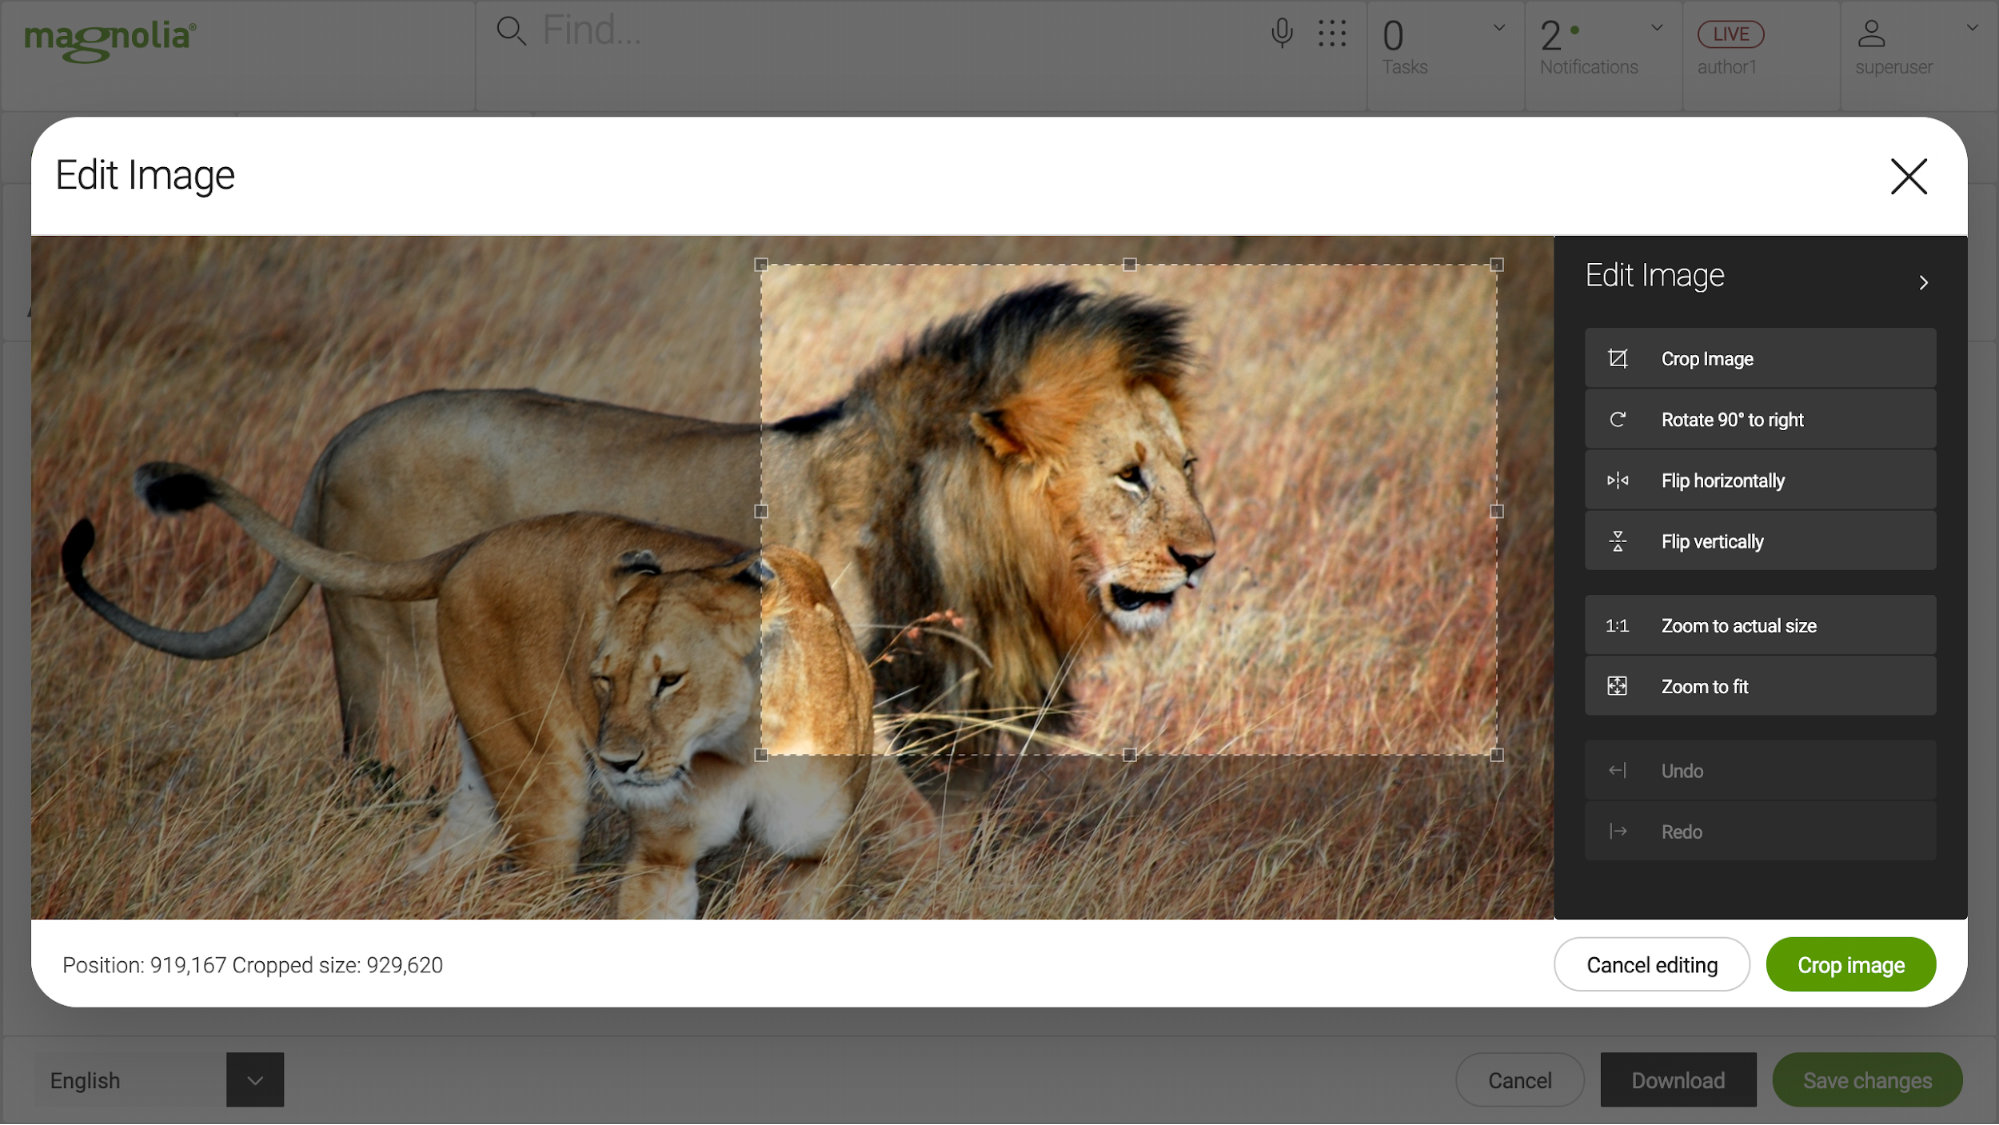
Task: Cancel editing the image
Action: pos(1651,964)
